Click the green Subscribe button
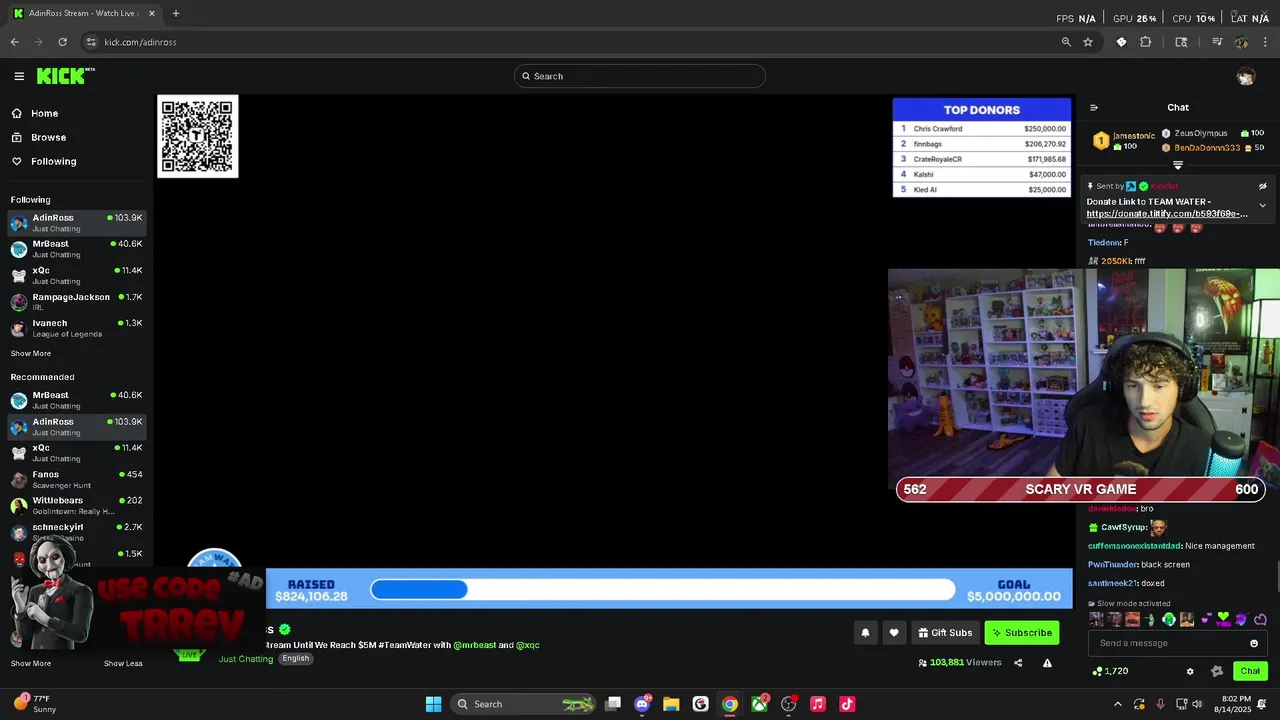Image resolution: width=1280 pixels, height=720 pixels. [x=1021, y=632]
